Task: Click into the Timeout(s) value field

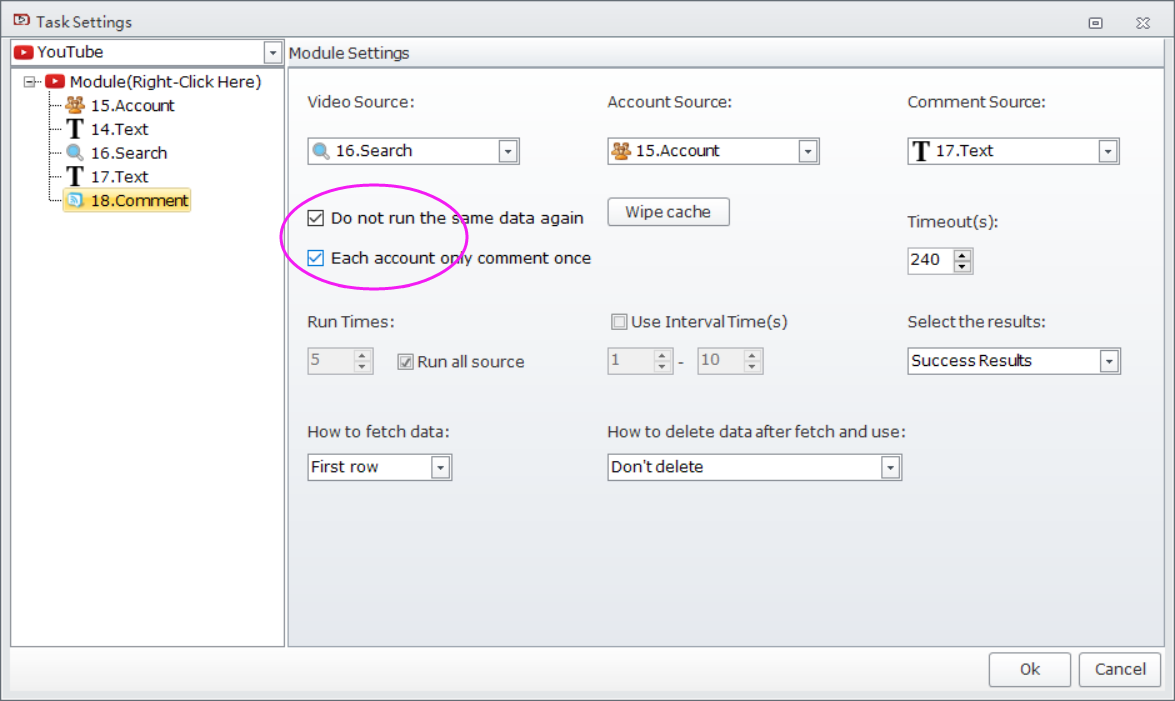Action: click(929, 260)
